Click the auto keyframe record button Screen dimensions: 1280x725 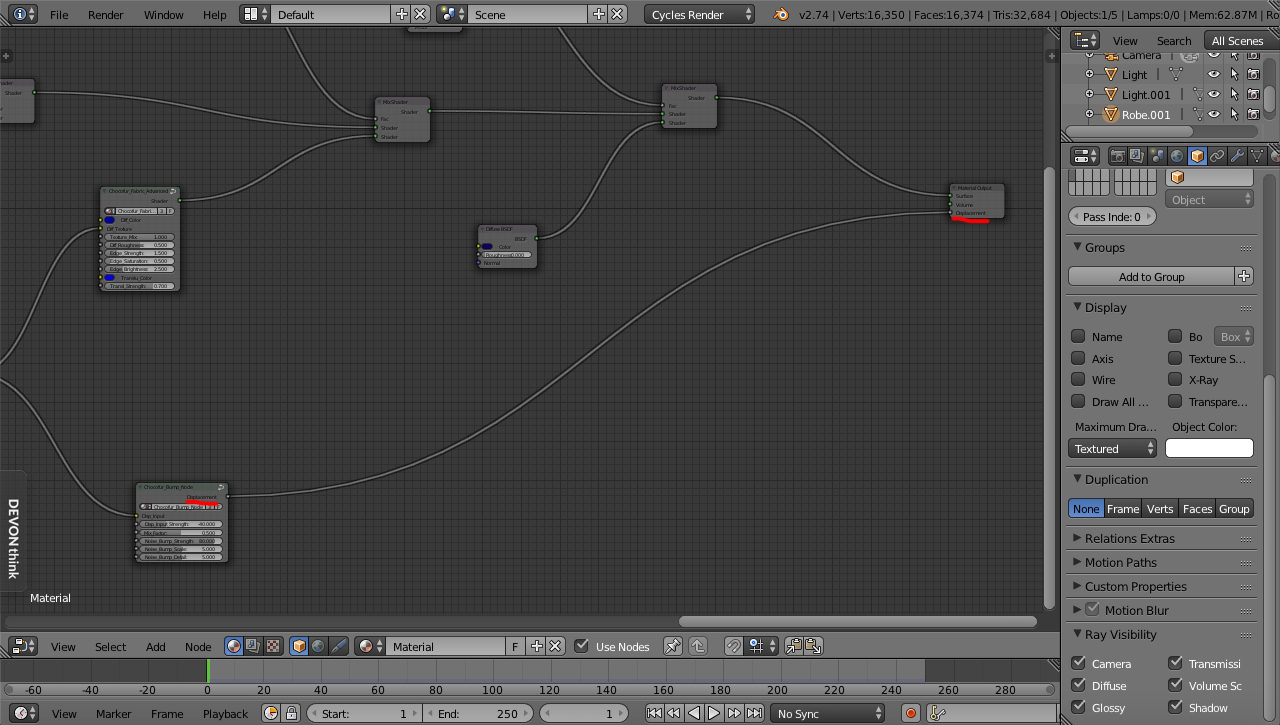(x=910, y=713)
